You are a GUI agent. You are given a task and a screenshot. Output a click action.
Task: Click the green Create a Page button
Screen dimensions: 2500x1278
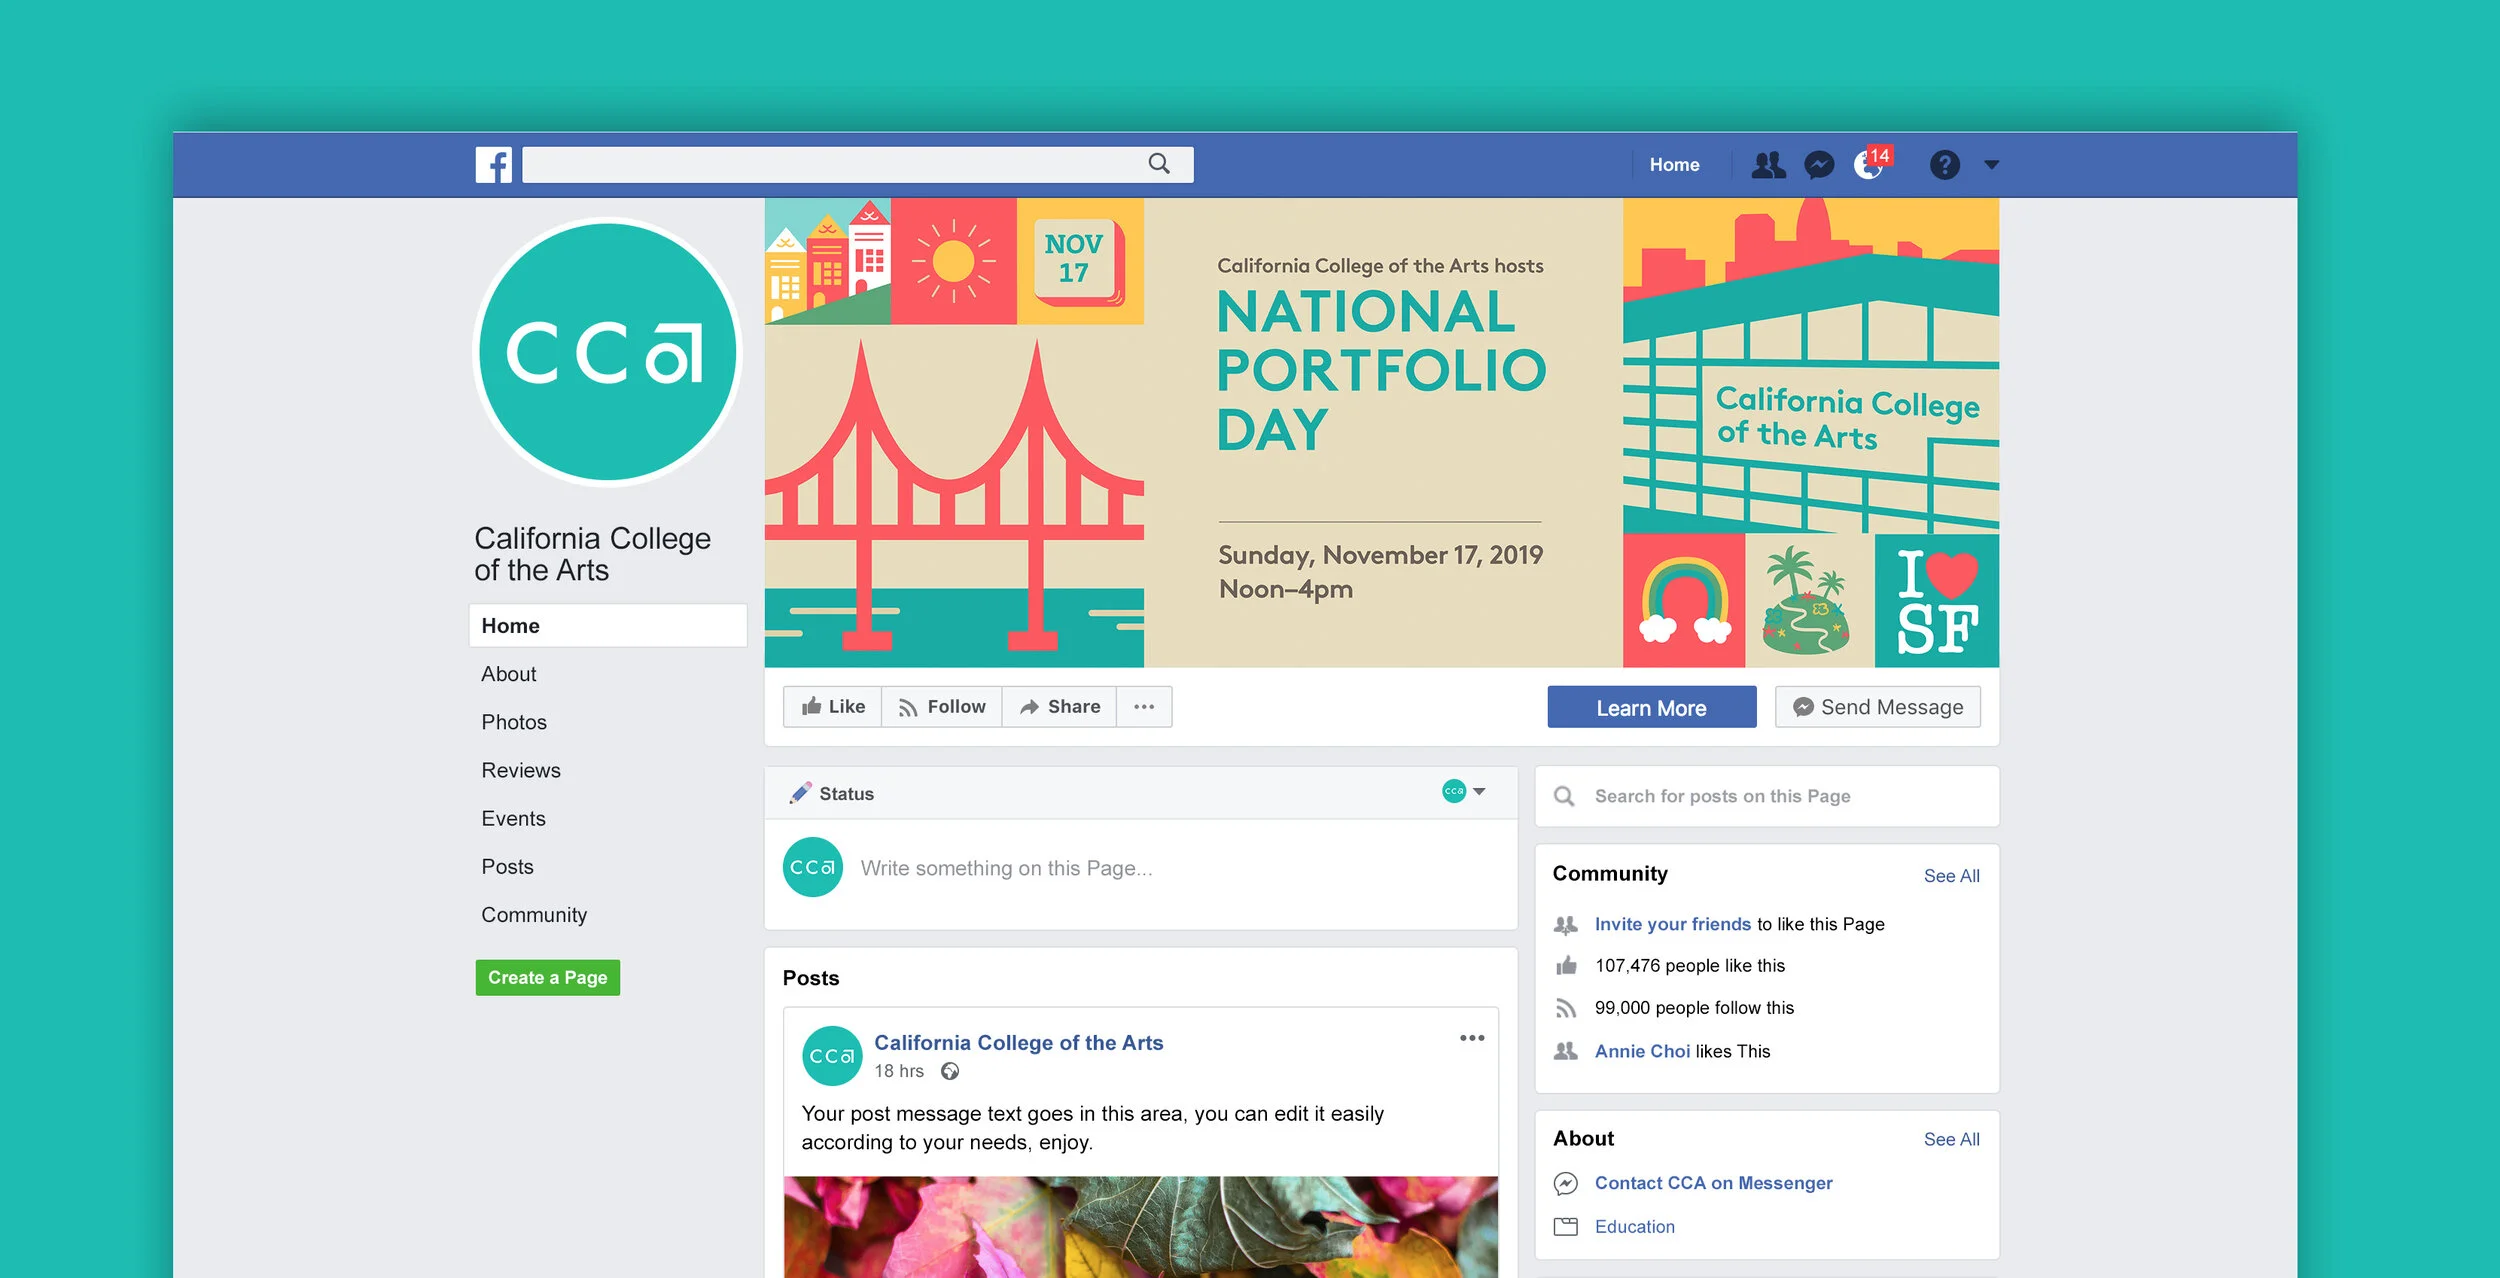click(x=547, y=977)
